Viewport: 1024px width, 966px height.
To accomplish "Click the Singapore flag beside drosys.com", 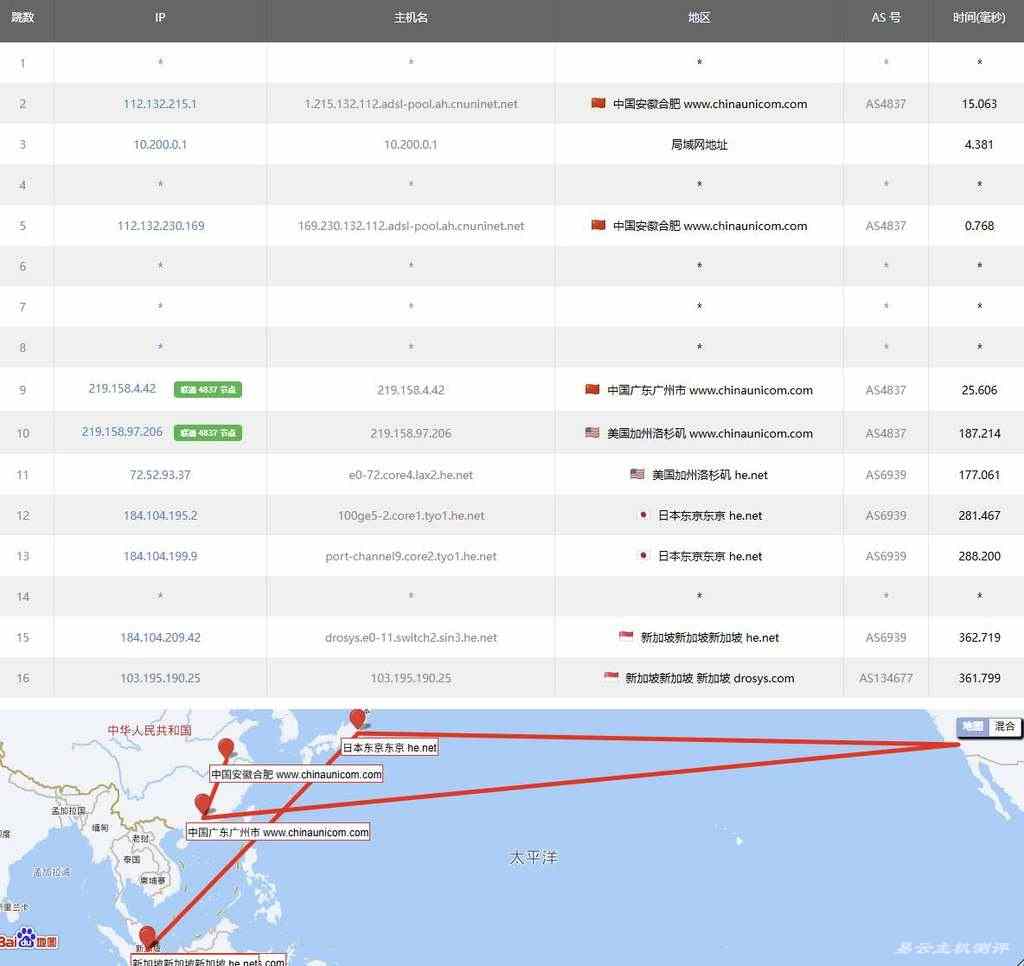I will tap(611, 677).
